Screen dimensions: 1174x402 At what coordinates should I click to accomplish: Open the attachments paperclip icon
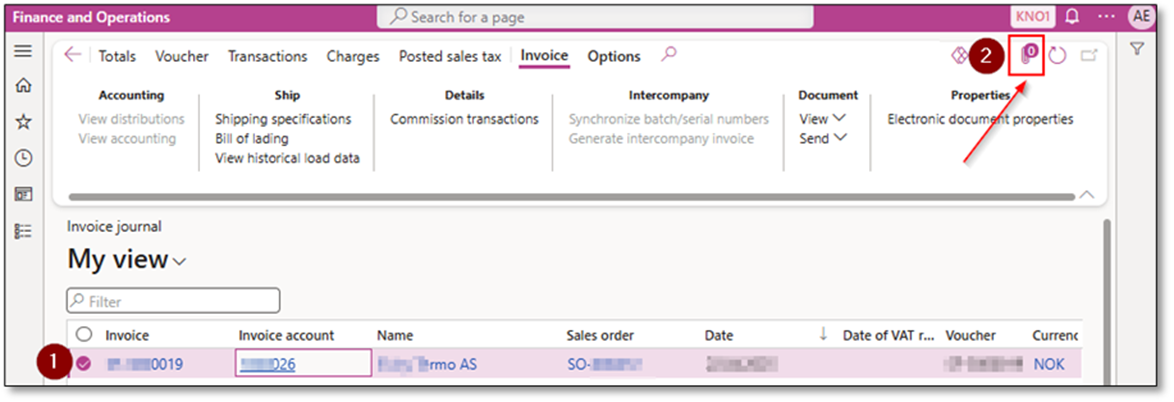[1028, 56]
